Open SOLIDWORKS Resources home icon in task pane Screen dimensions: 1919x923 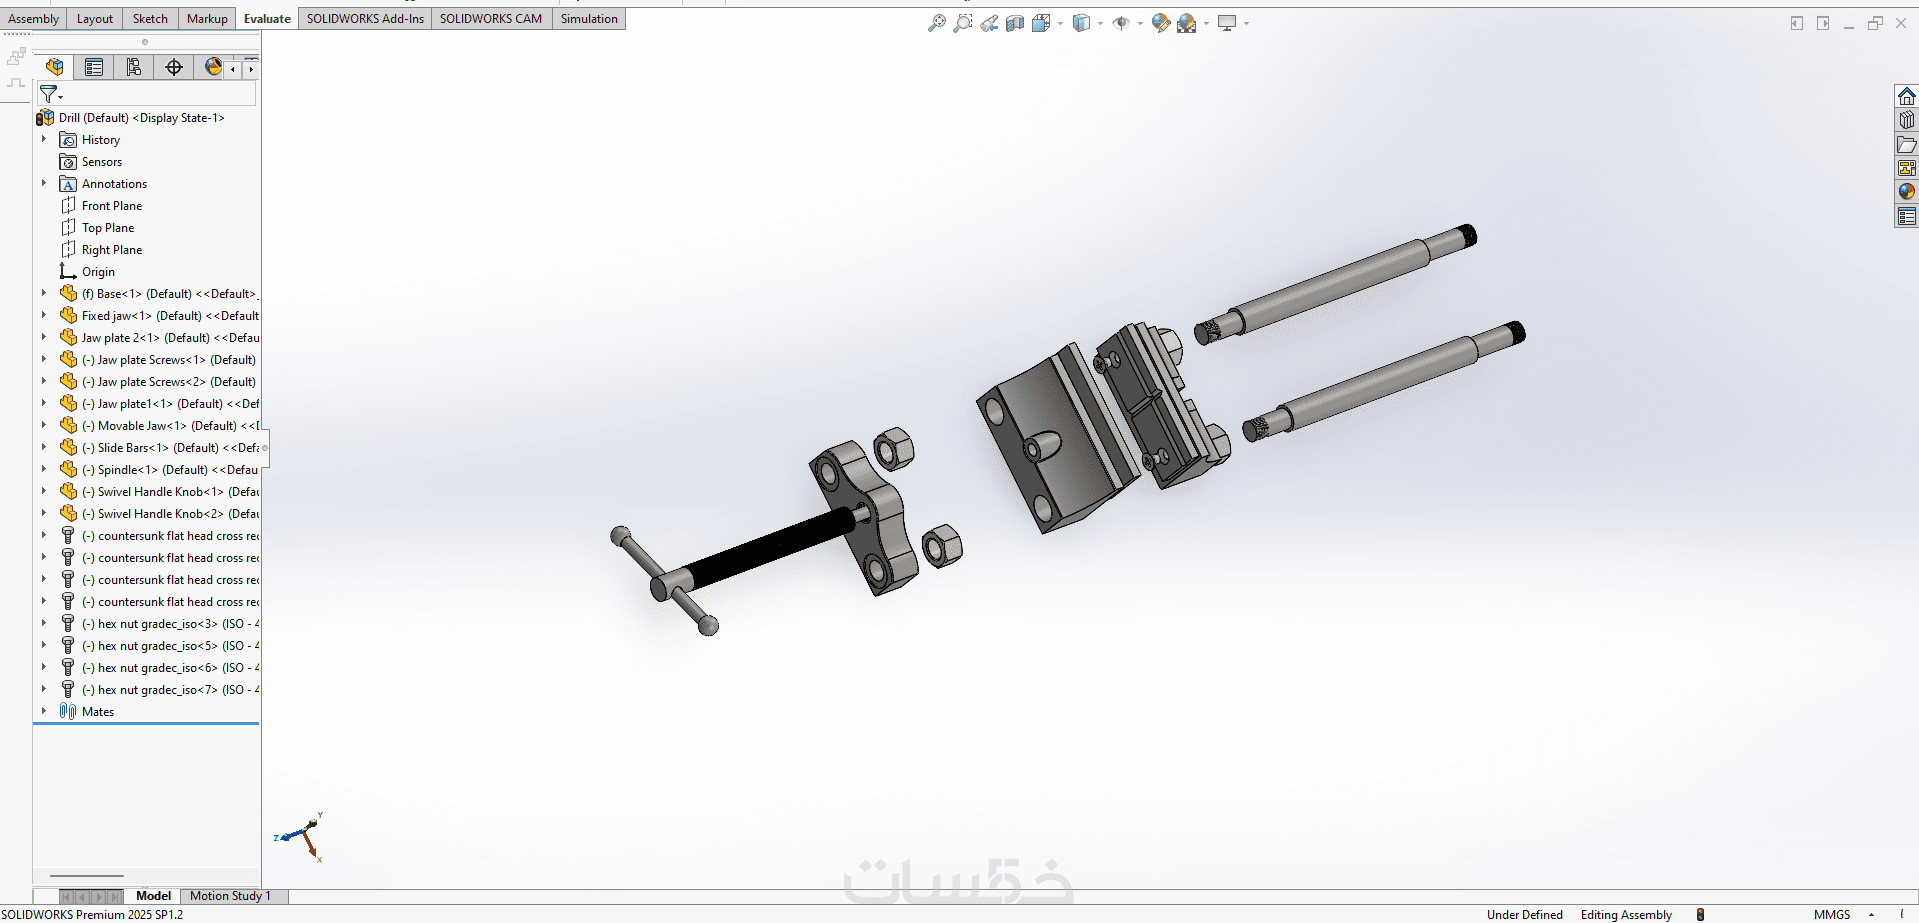pos(1907,96)
